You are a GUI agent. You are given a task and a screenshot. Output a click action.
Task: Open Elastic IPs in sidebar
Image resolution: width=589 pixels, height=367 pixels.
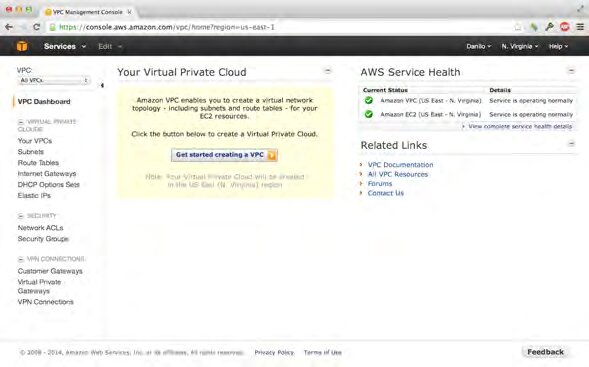[x=34, y=195]
